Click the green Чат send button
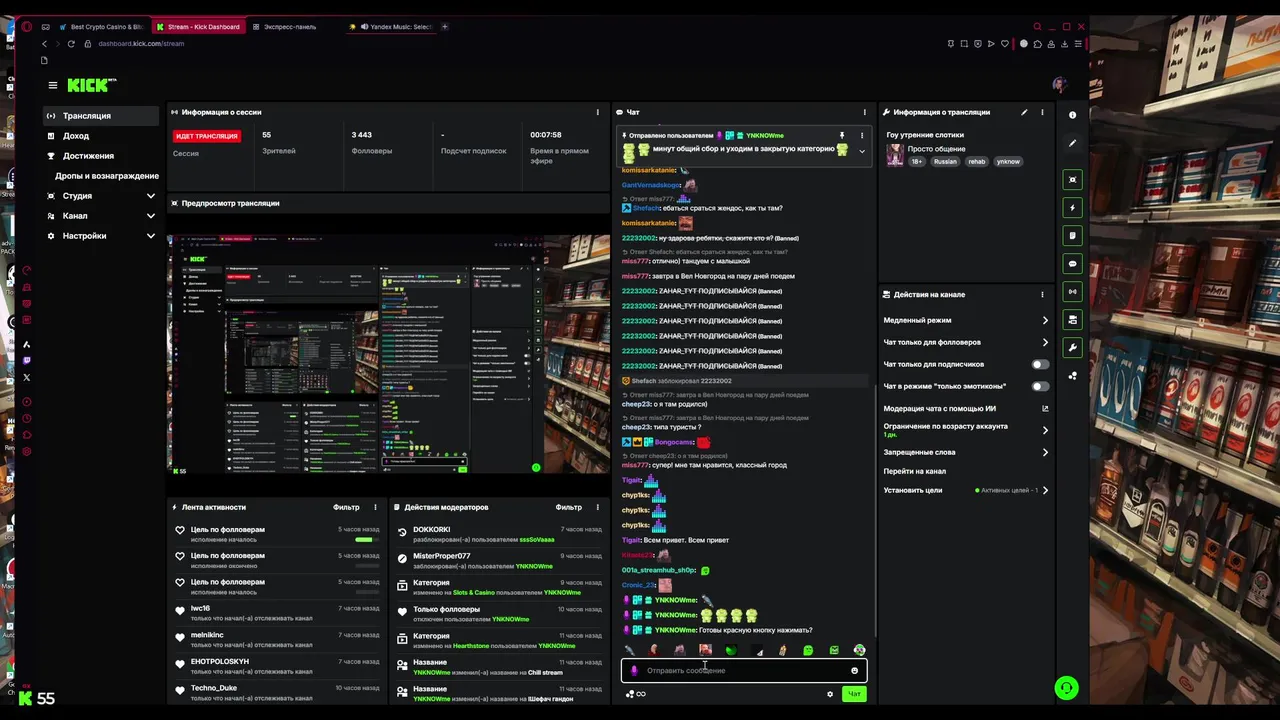Screen dimensions: 1280x720 853,694
